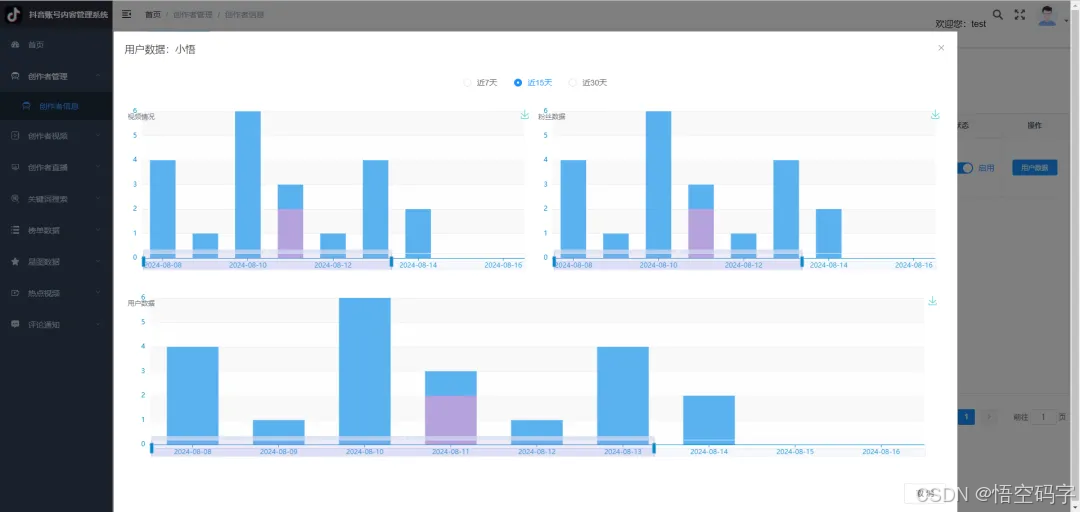This screenshot has width=1080, height=512.
Task: Click the 创作者视频 sidebar icon
Action: (x=15, y=136)
